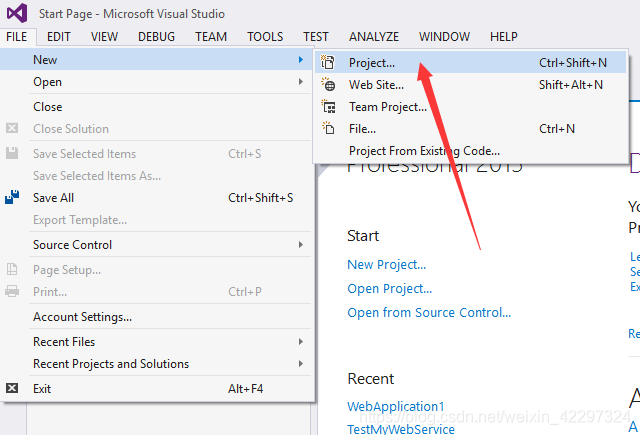Click Open from Source Control... link

(x=429, y=313)
